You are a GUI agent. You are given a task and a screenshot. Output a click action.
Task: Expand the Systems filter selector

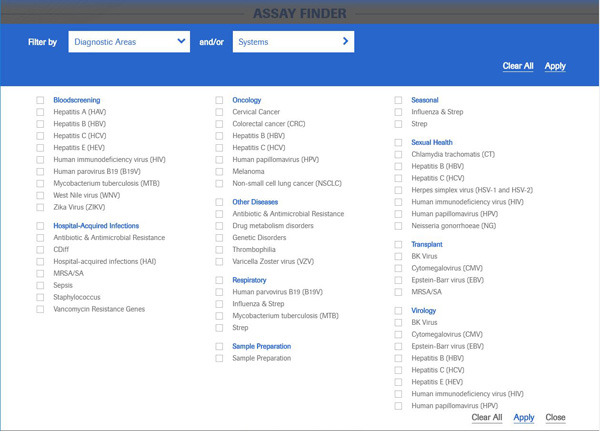click(x=293, y=42)
